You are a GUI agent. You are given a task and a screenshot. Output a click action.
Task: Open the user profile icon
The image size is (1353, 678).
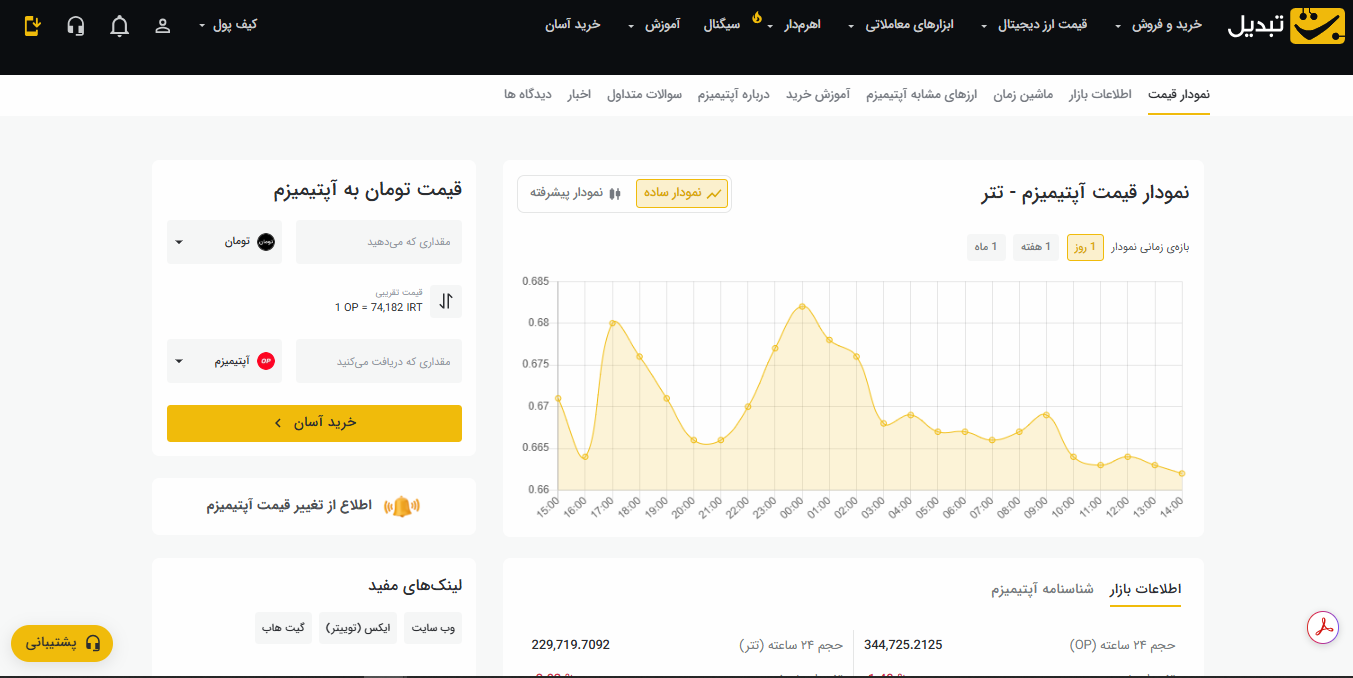point(162,26)
